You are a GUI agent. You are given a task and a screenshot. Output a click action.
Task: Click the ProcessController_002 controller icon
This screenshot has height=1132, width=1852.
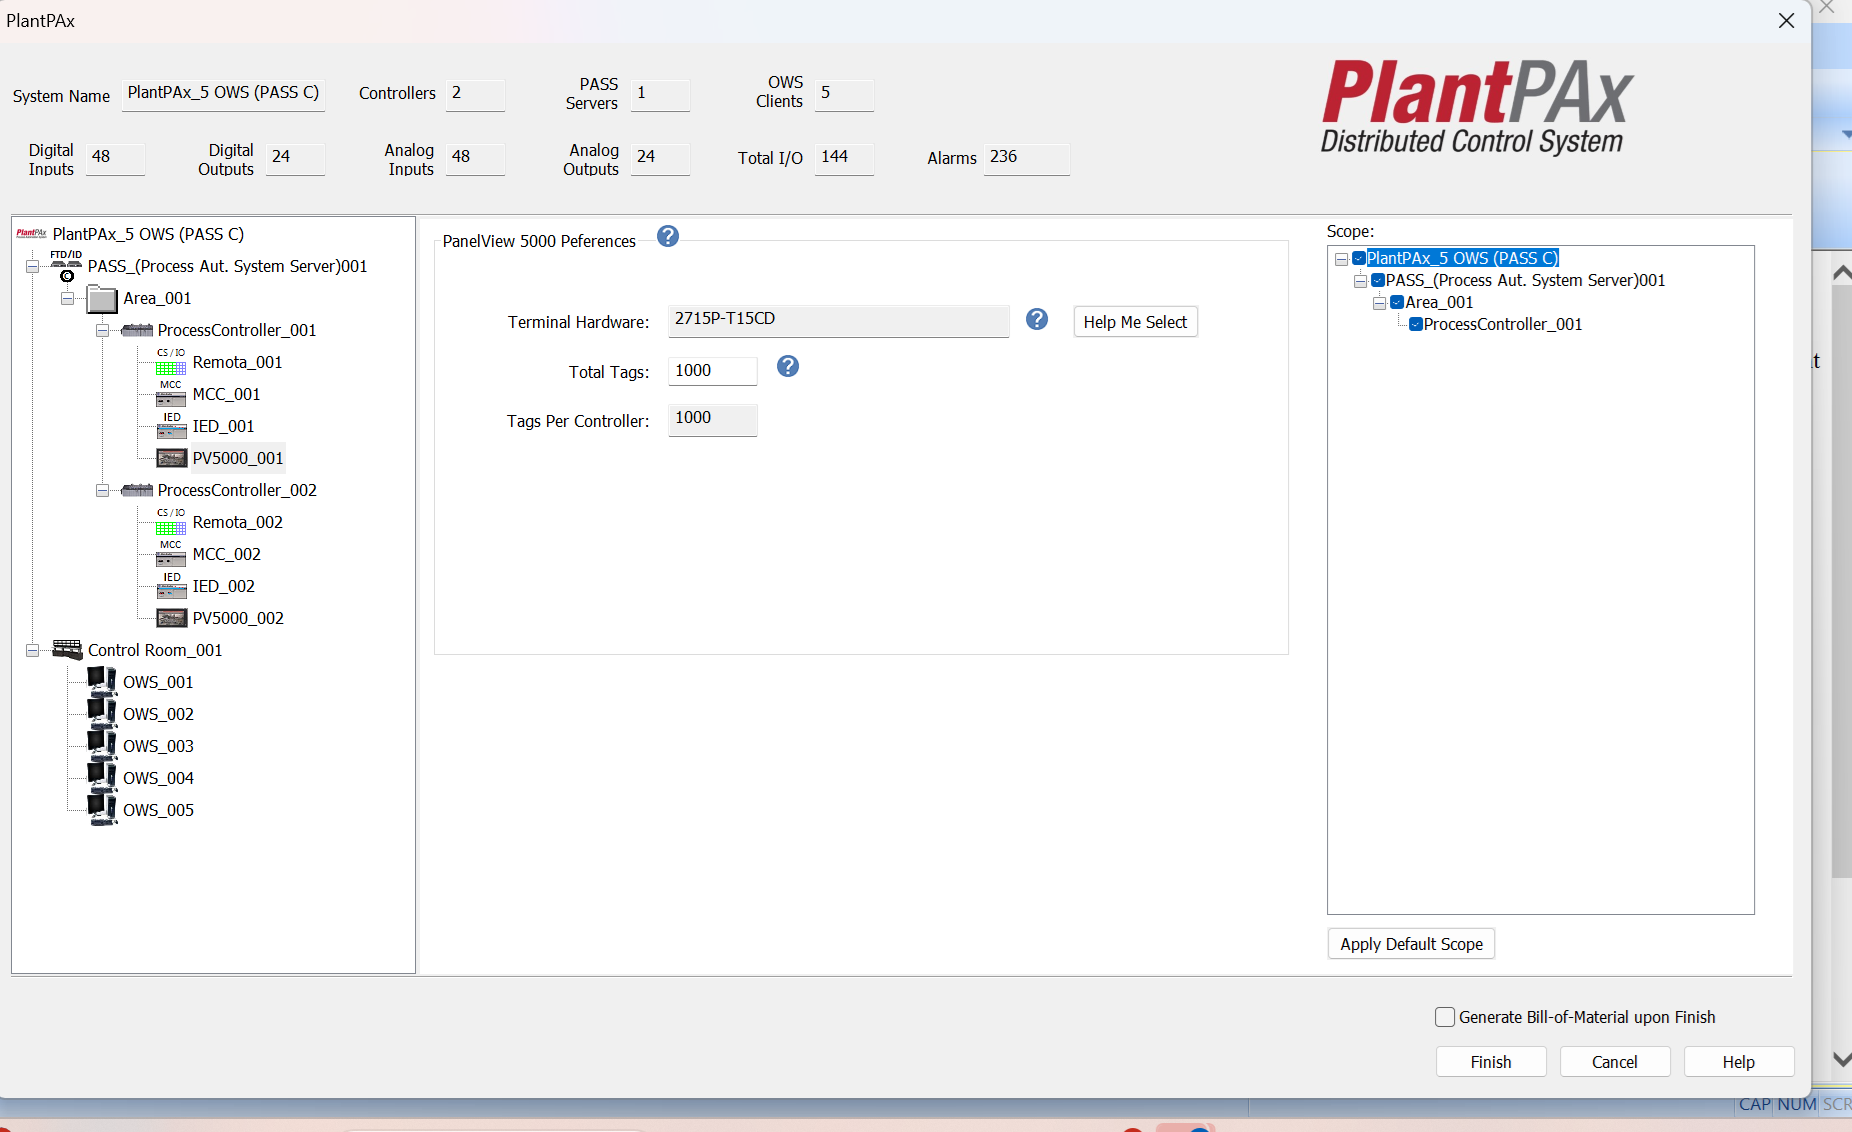pyautogui.click(x=137, y=490)
